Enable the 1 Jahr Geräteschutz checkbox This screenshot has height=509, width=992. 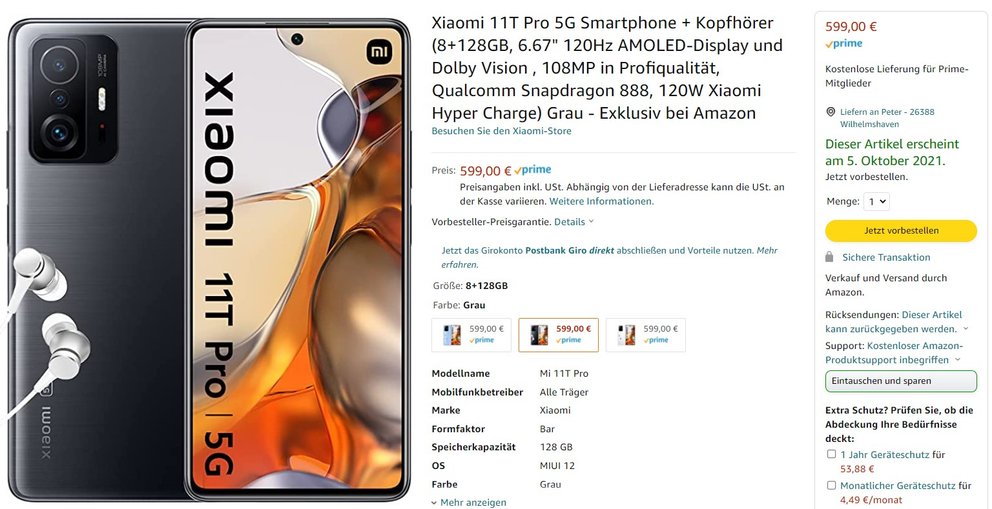click(831, 454)
